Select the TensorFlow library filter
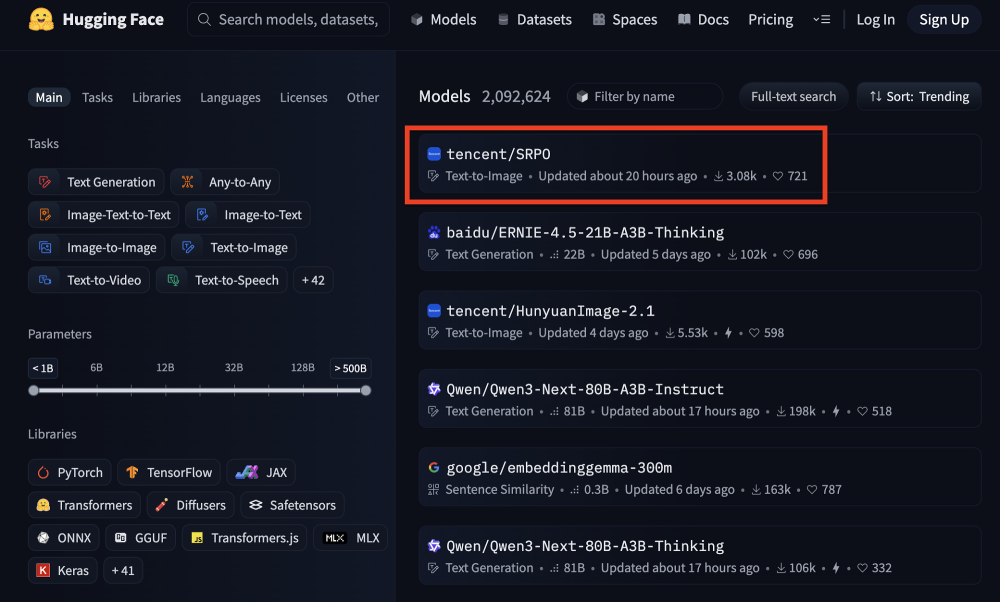Image resolution: width=1000 pixels, height=602 pixels. click(168, 473)
